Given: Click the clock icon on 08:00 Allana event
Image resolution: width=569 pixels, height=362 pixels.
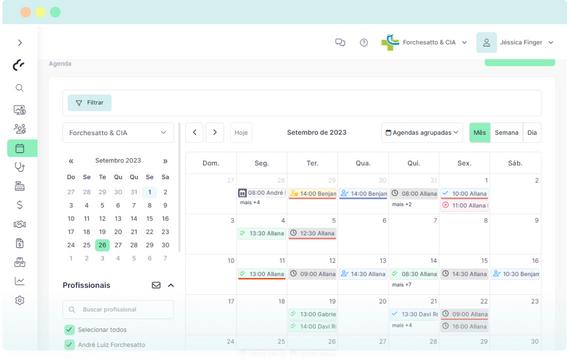Looking at the screenshot, I should coord(395,193).
